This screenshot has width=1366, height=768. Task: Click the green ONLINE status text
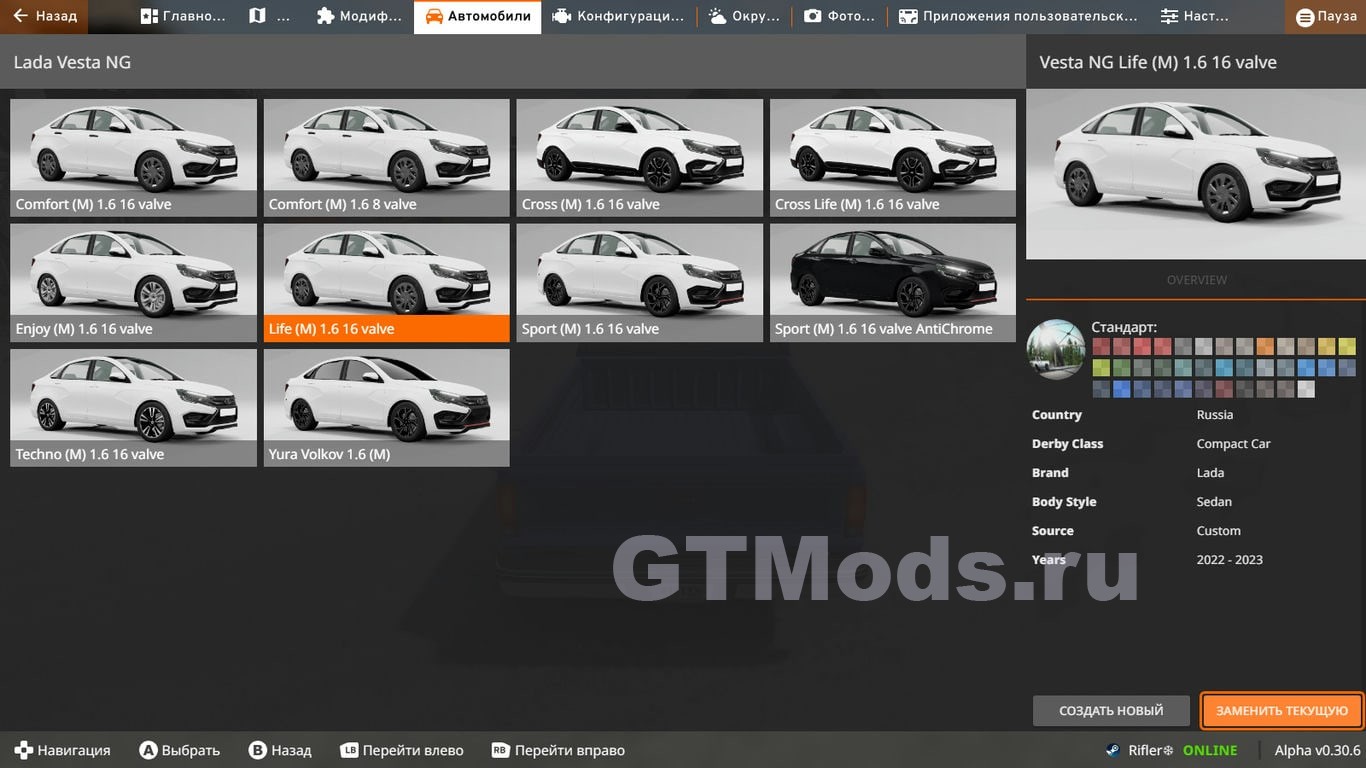[1210, 750]
